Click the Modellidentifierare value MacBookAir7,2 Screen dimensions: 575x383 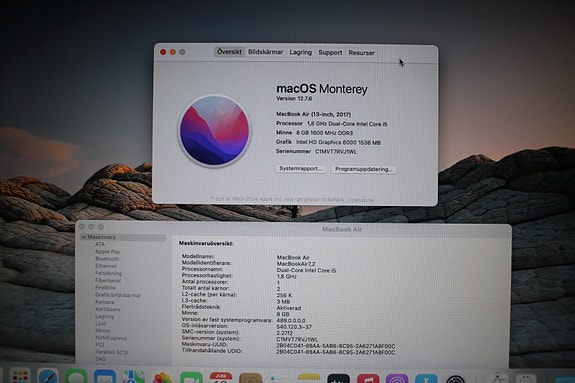(296, 264)
